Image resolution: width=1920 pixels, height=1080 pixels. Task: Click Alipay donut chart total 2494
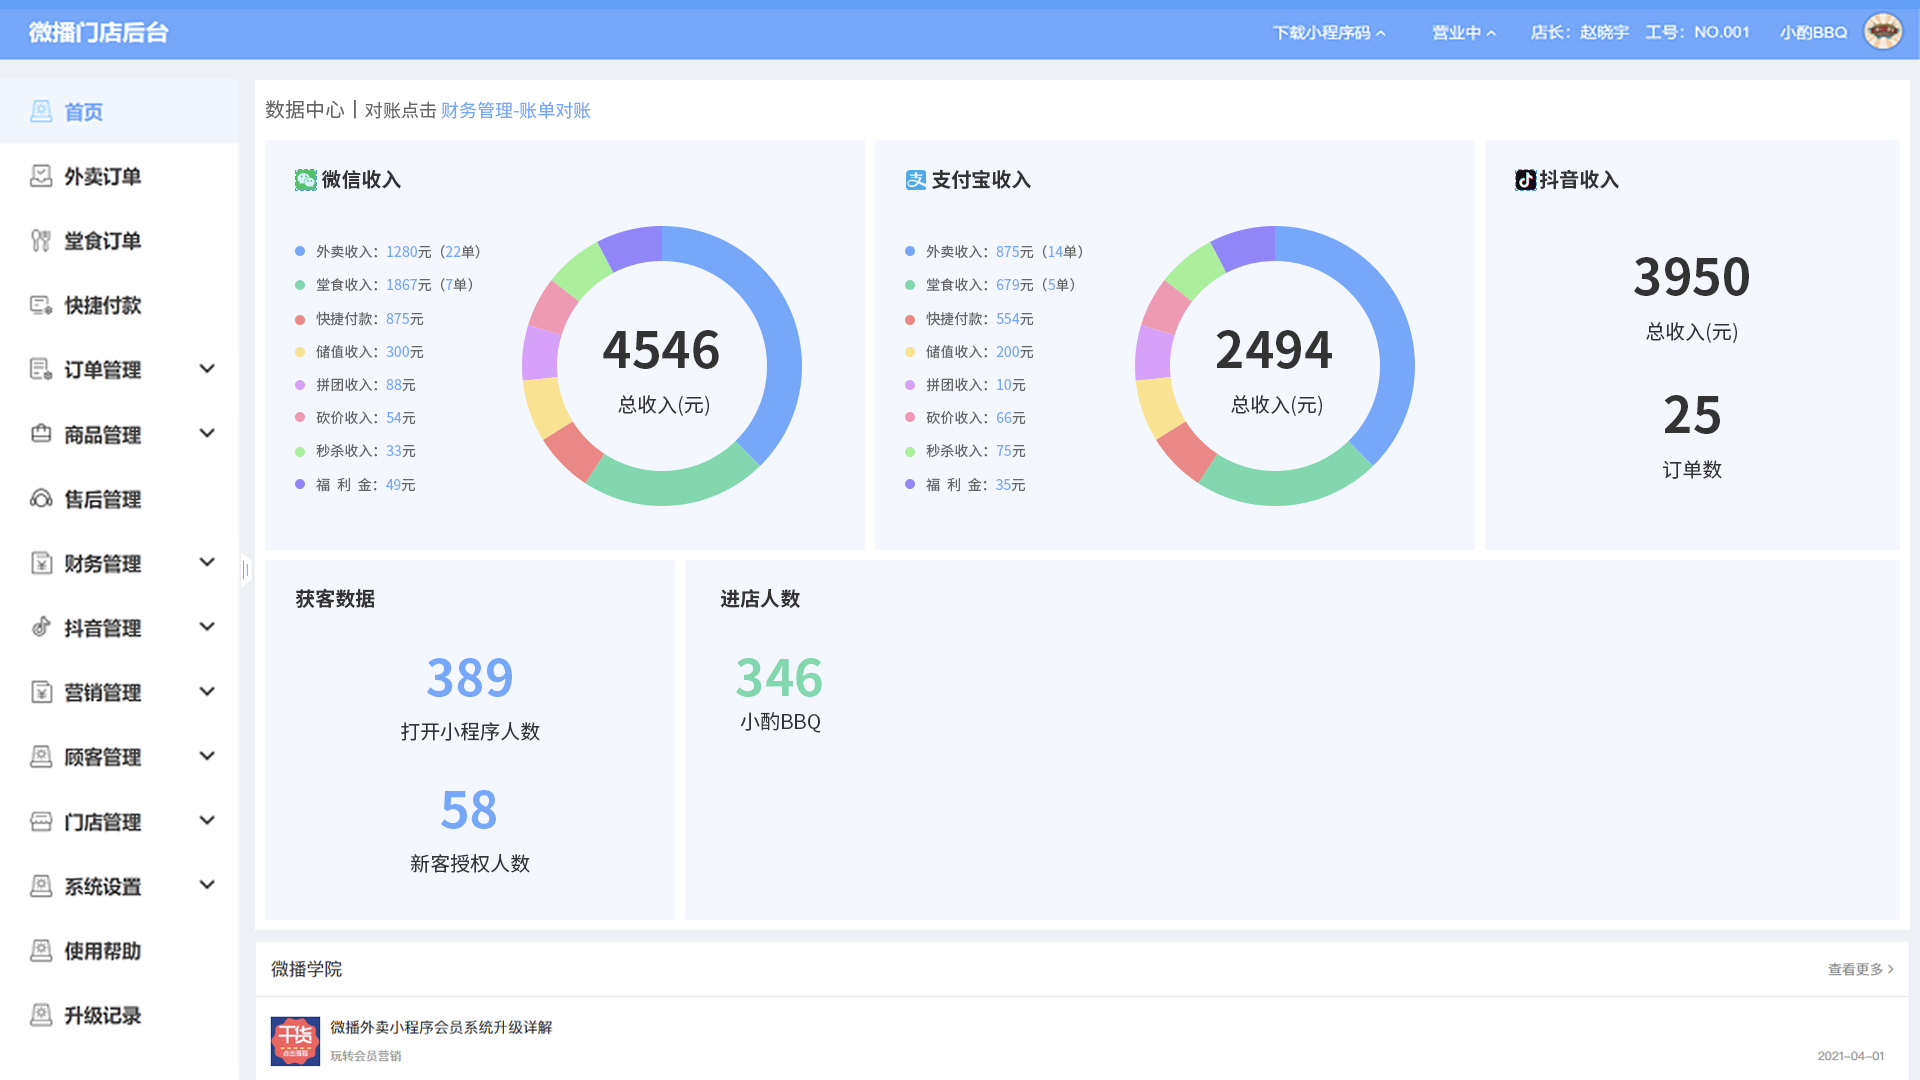[1274, 350]
